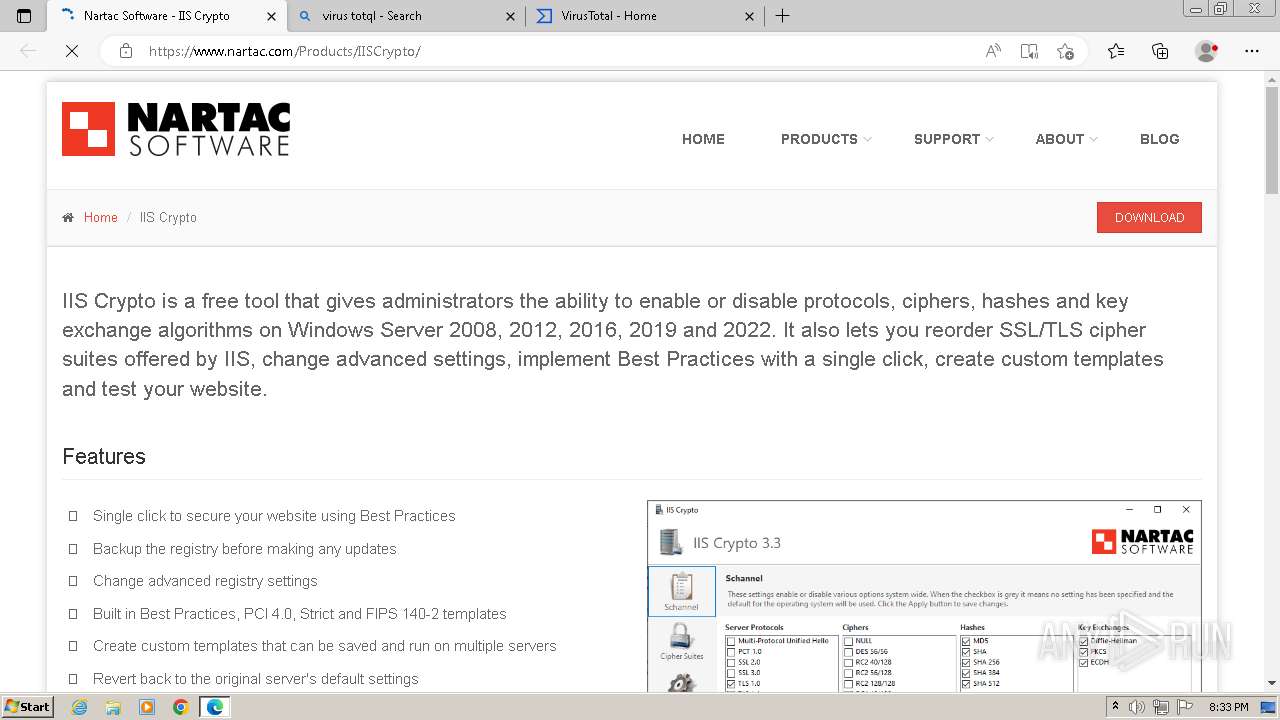Open the IIS Crypto 3.3 screenshot image

click(924, 596)
